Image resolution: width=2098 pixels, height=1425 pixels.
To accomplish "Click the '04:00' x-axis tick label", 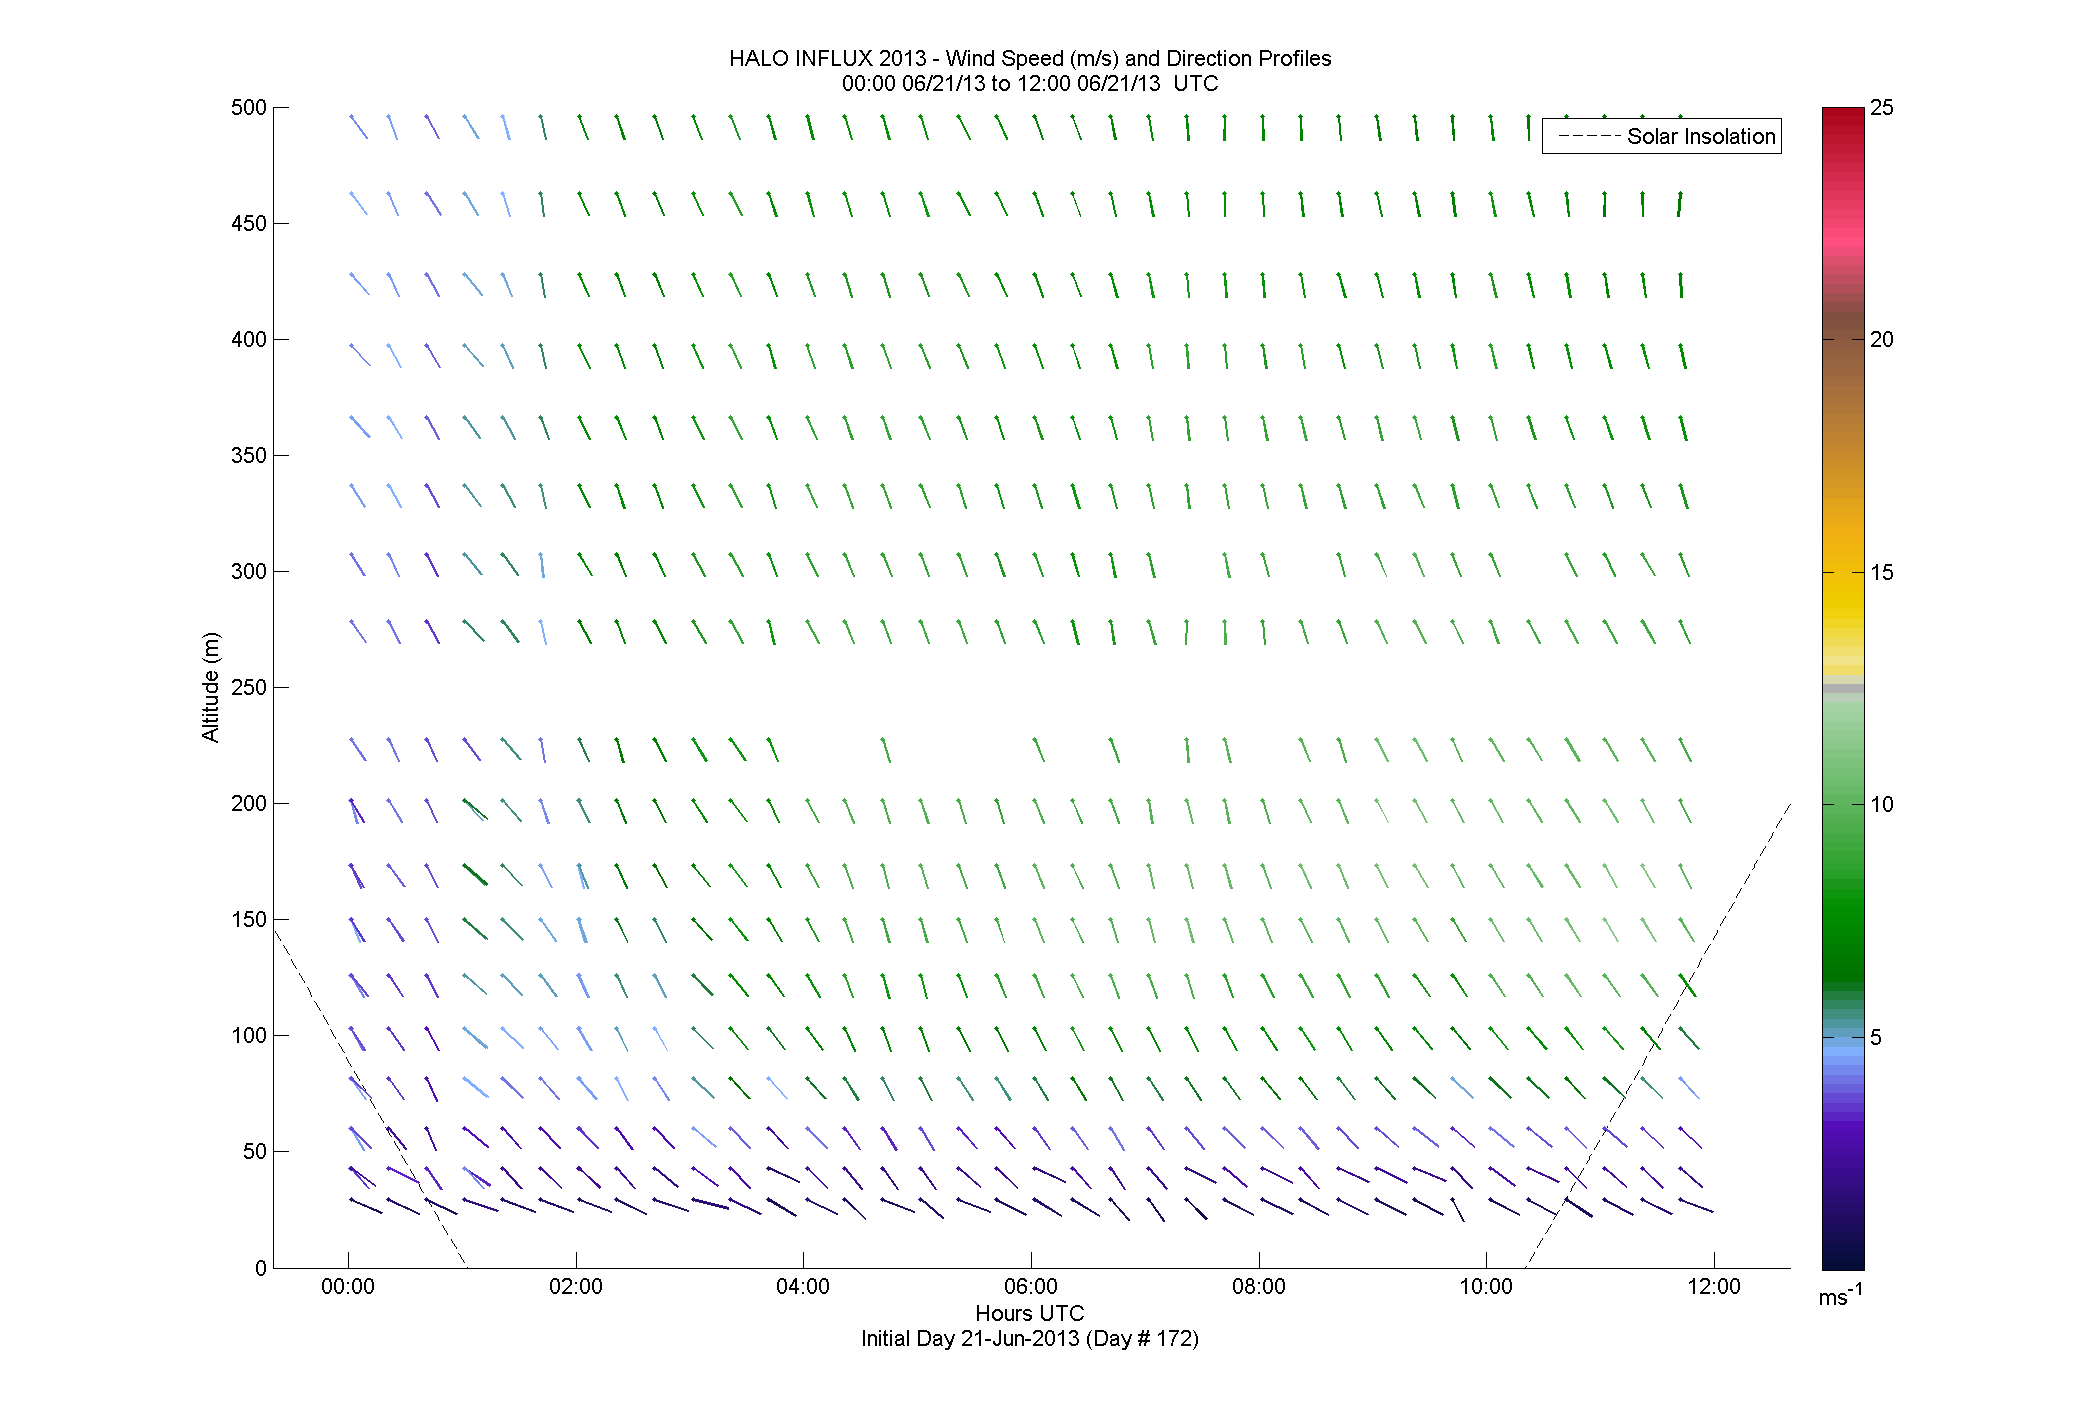I will (x=803, y=1287).
